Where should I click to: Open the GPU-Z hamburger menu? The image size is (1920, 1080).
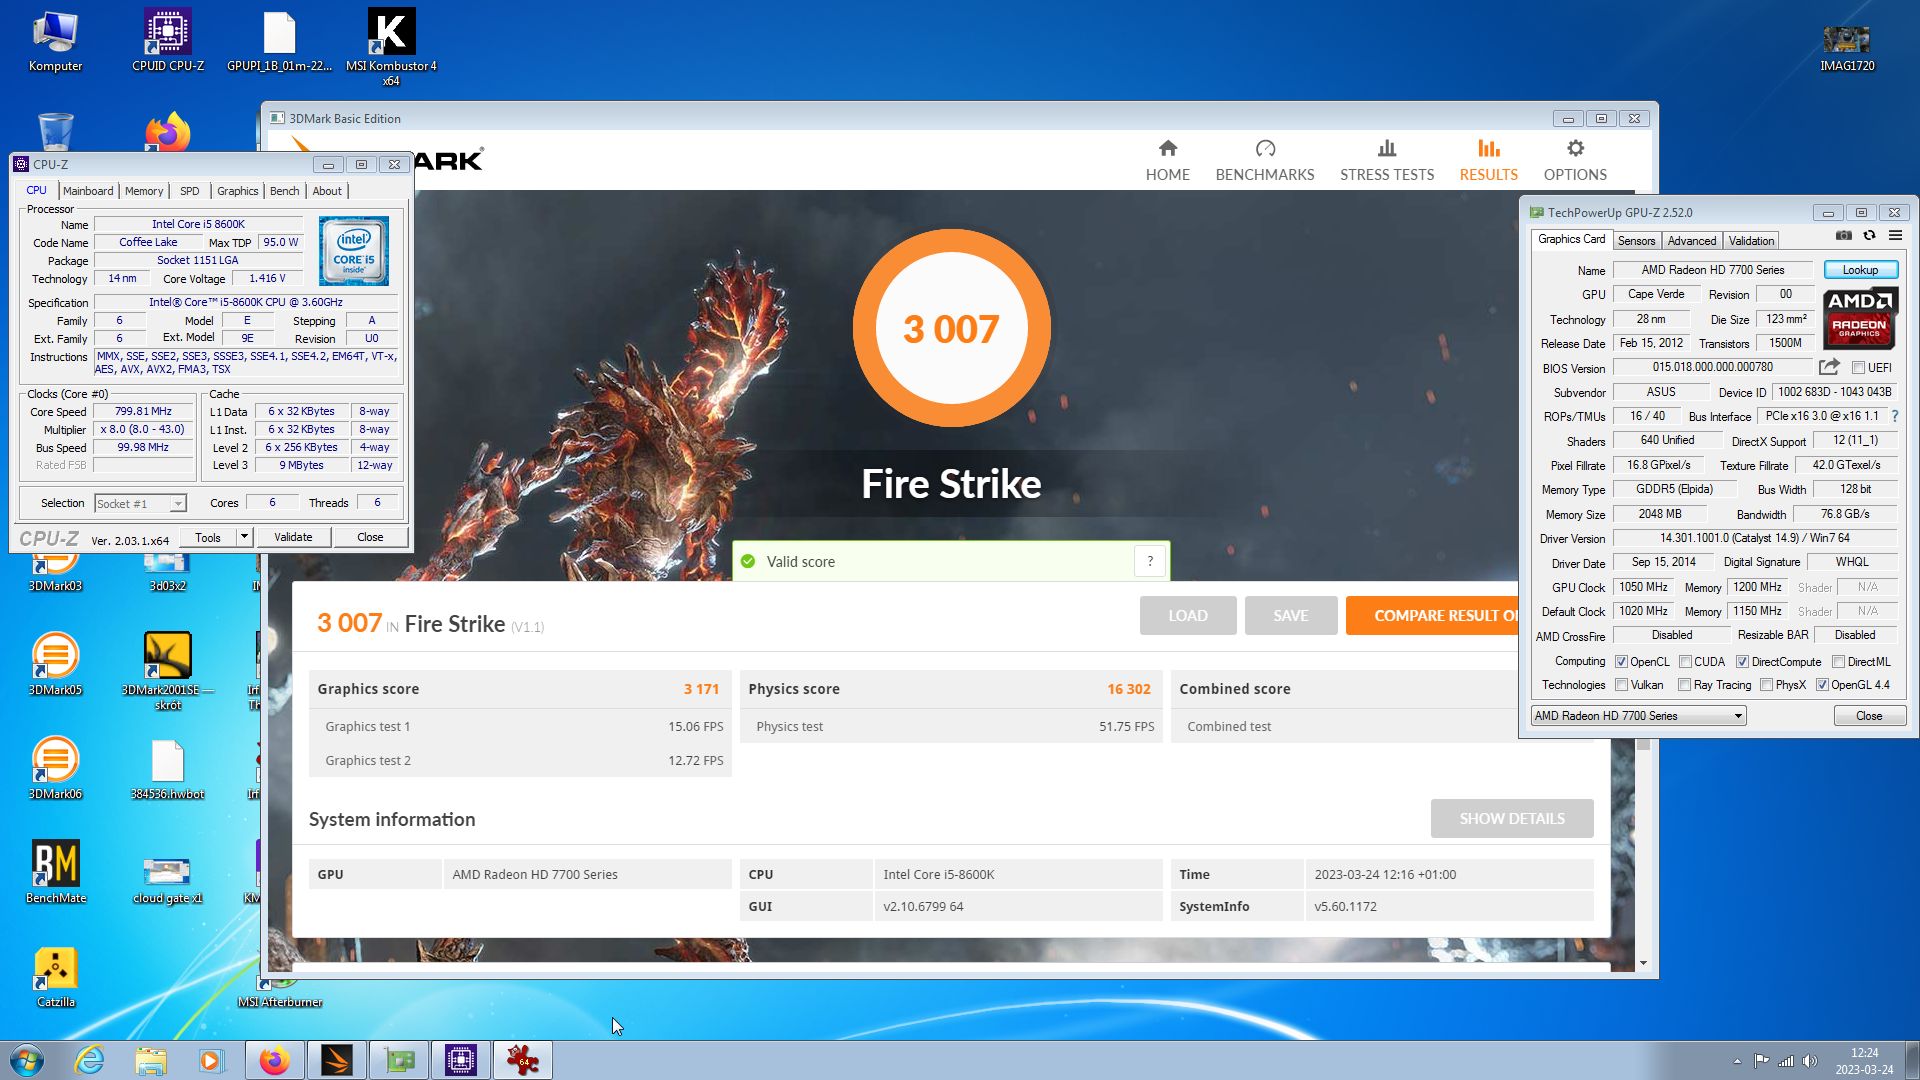(1895, 236)
